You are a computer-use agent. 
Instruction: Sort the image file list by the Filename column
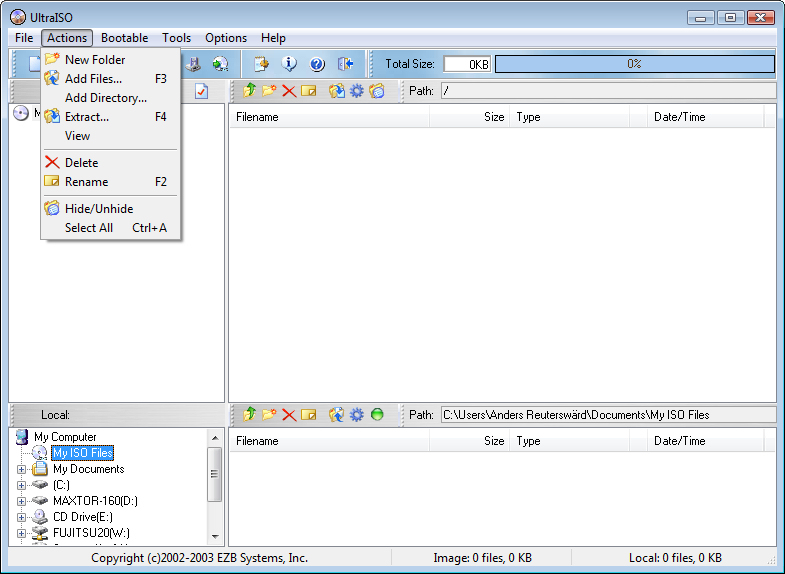pyautogui.click(x=329, y=117)
